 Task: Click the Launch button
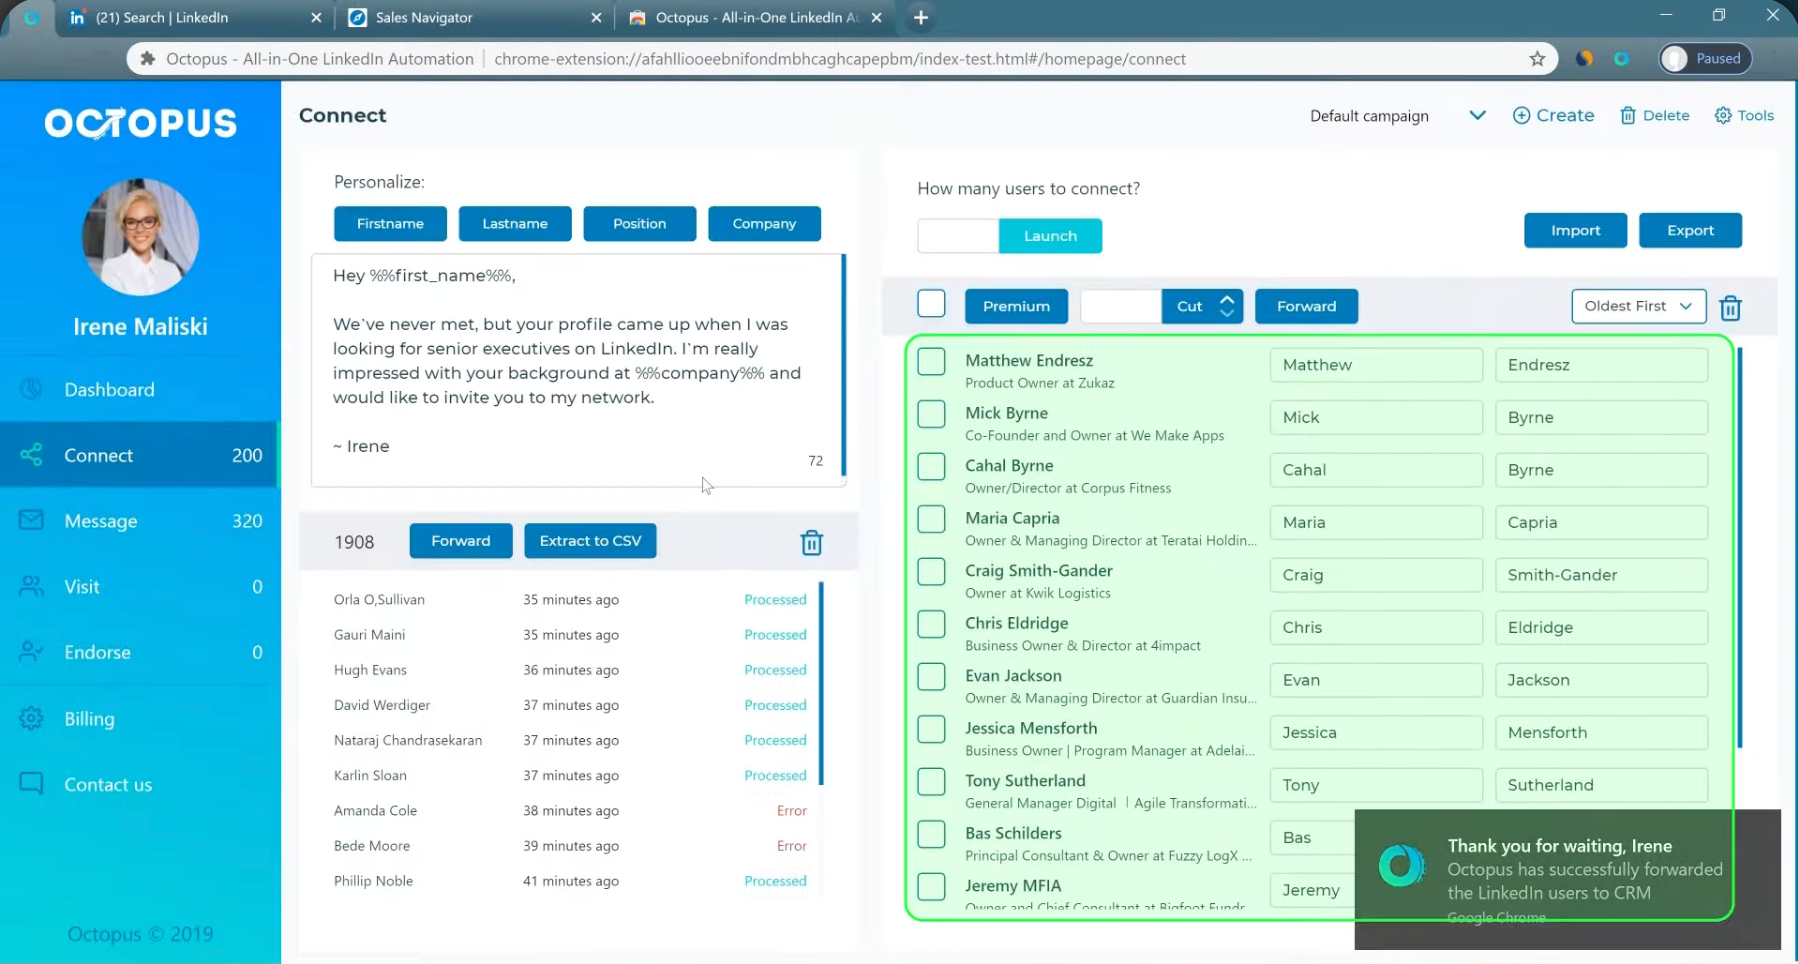(x=1050, y=235)
